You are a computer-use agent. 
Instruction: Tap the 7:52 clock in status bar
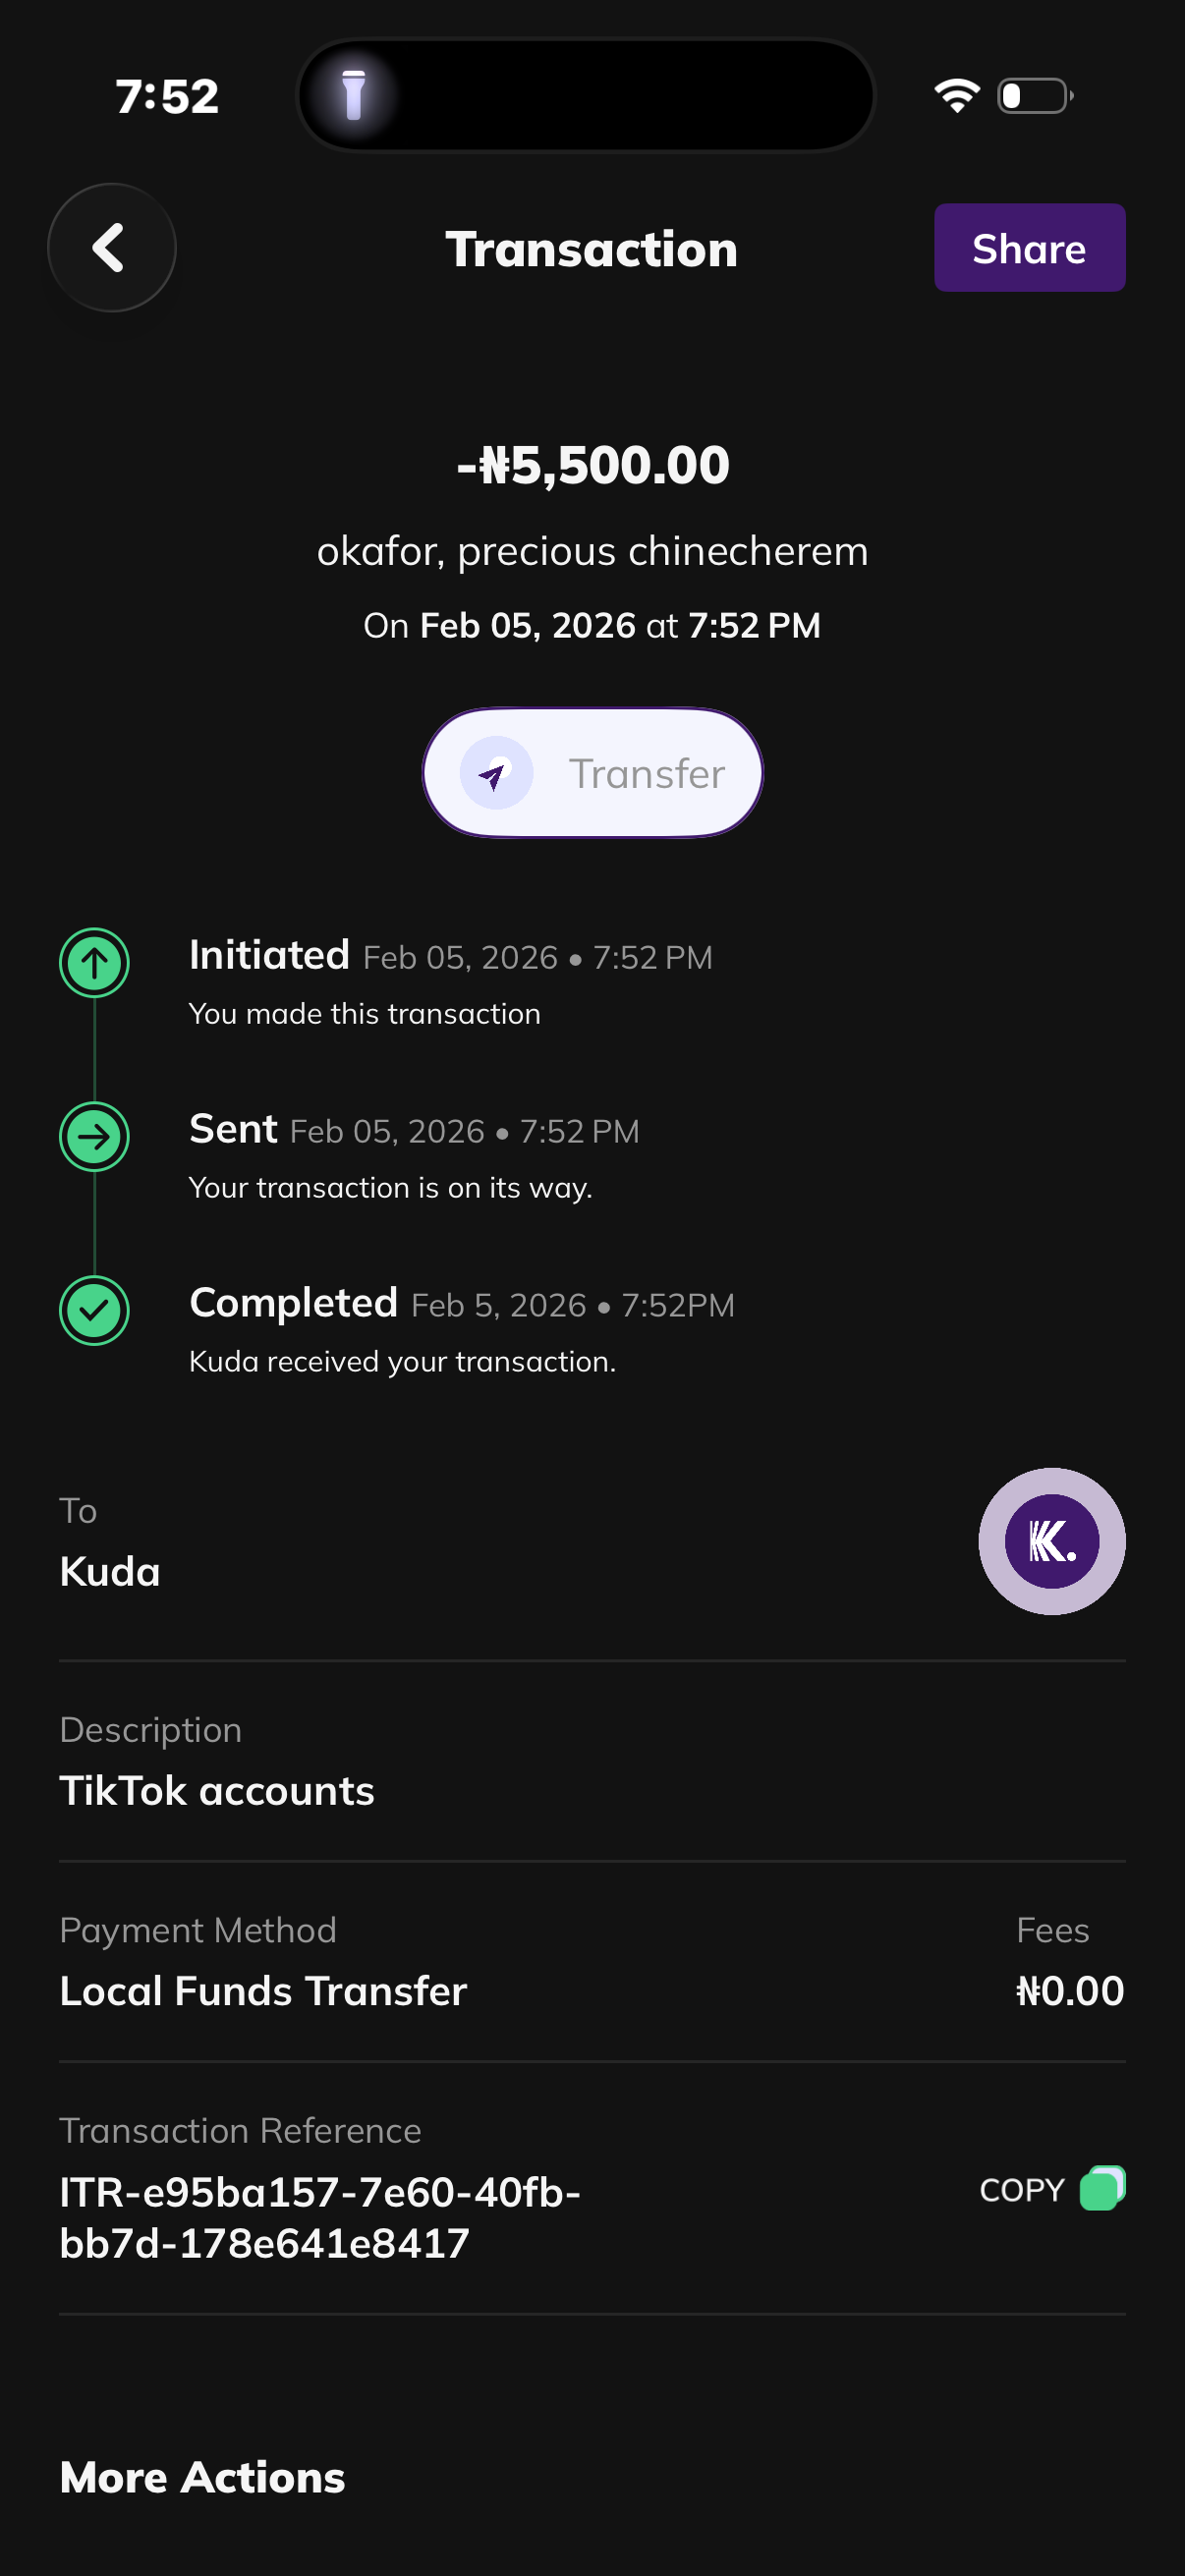point(167,97)
